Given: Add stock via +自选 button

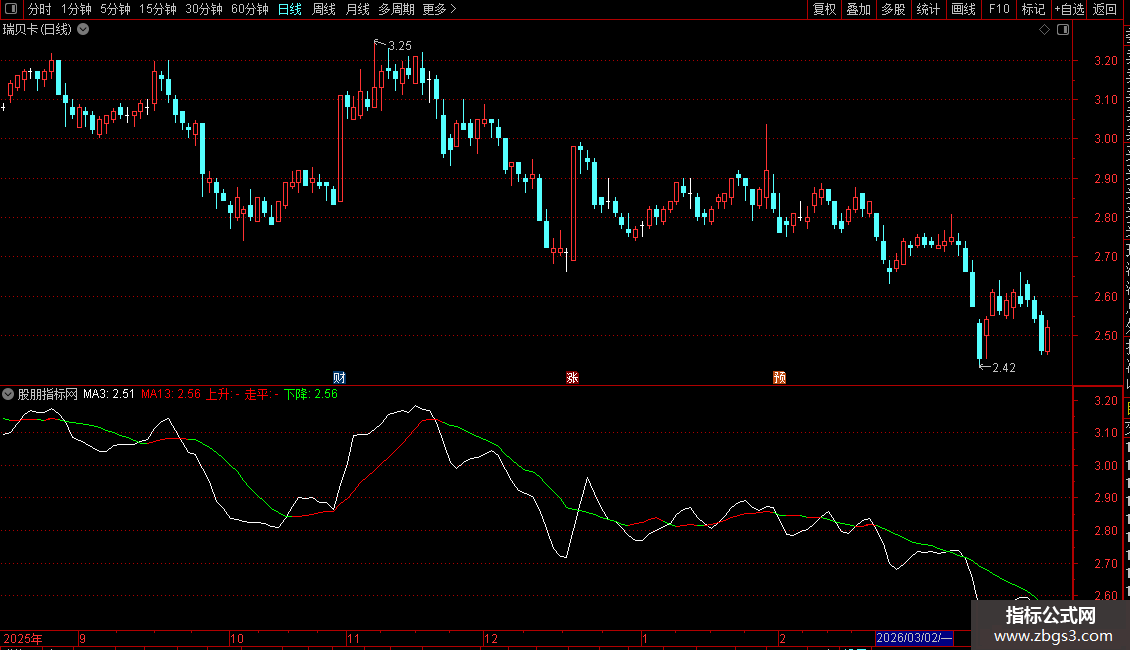Looking at the screenshot, I should (x=1069, y=9).
